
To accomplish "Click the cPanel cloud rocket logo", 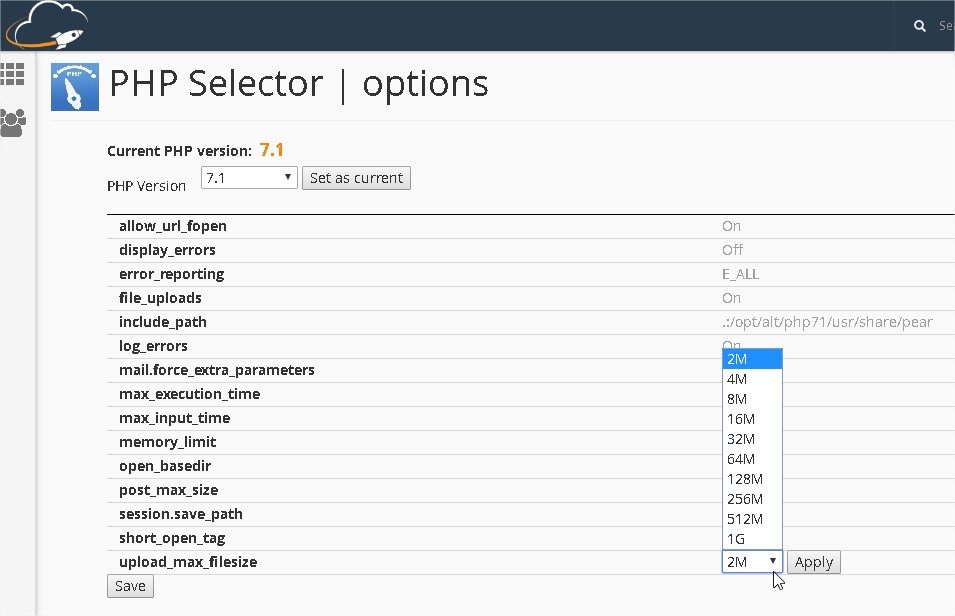I will (x=46, y=25).
